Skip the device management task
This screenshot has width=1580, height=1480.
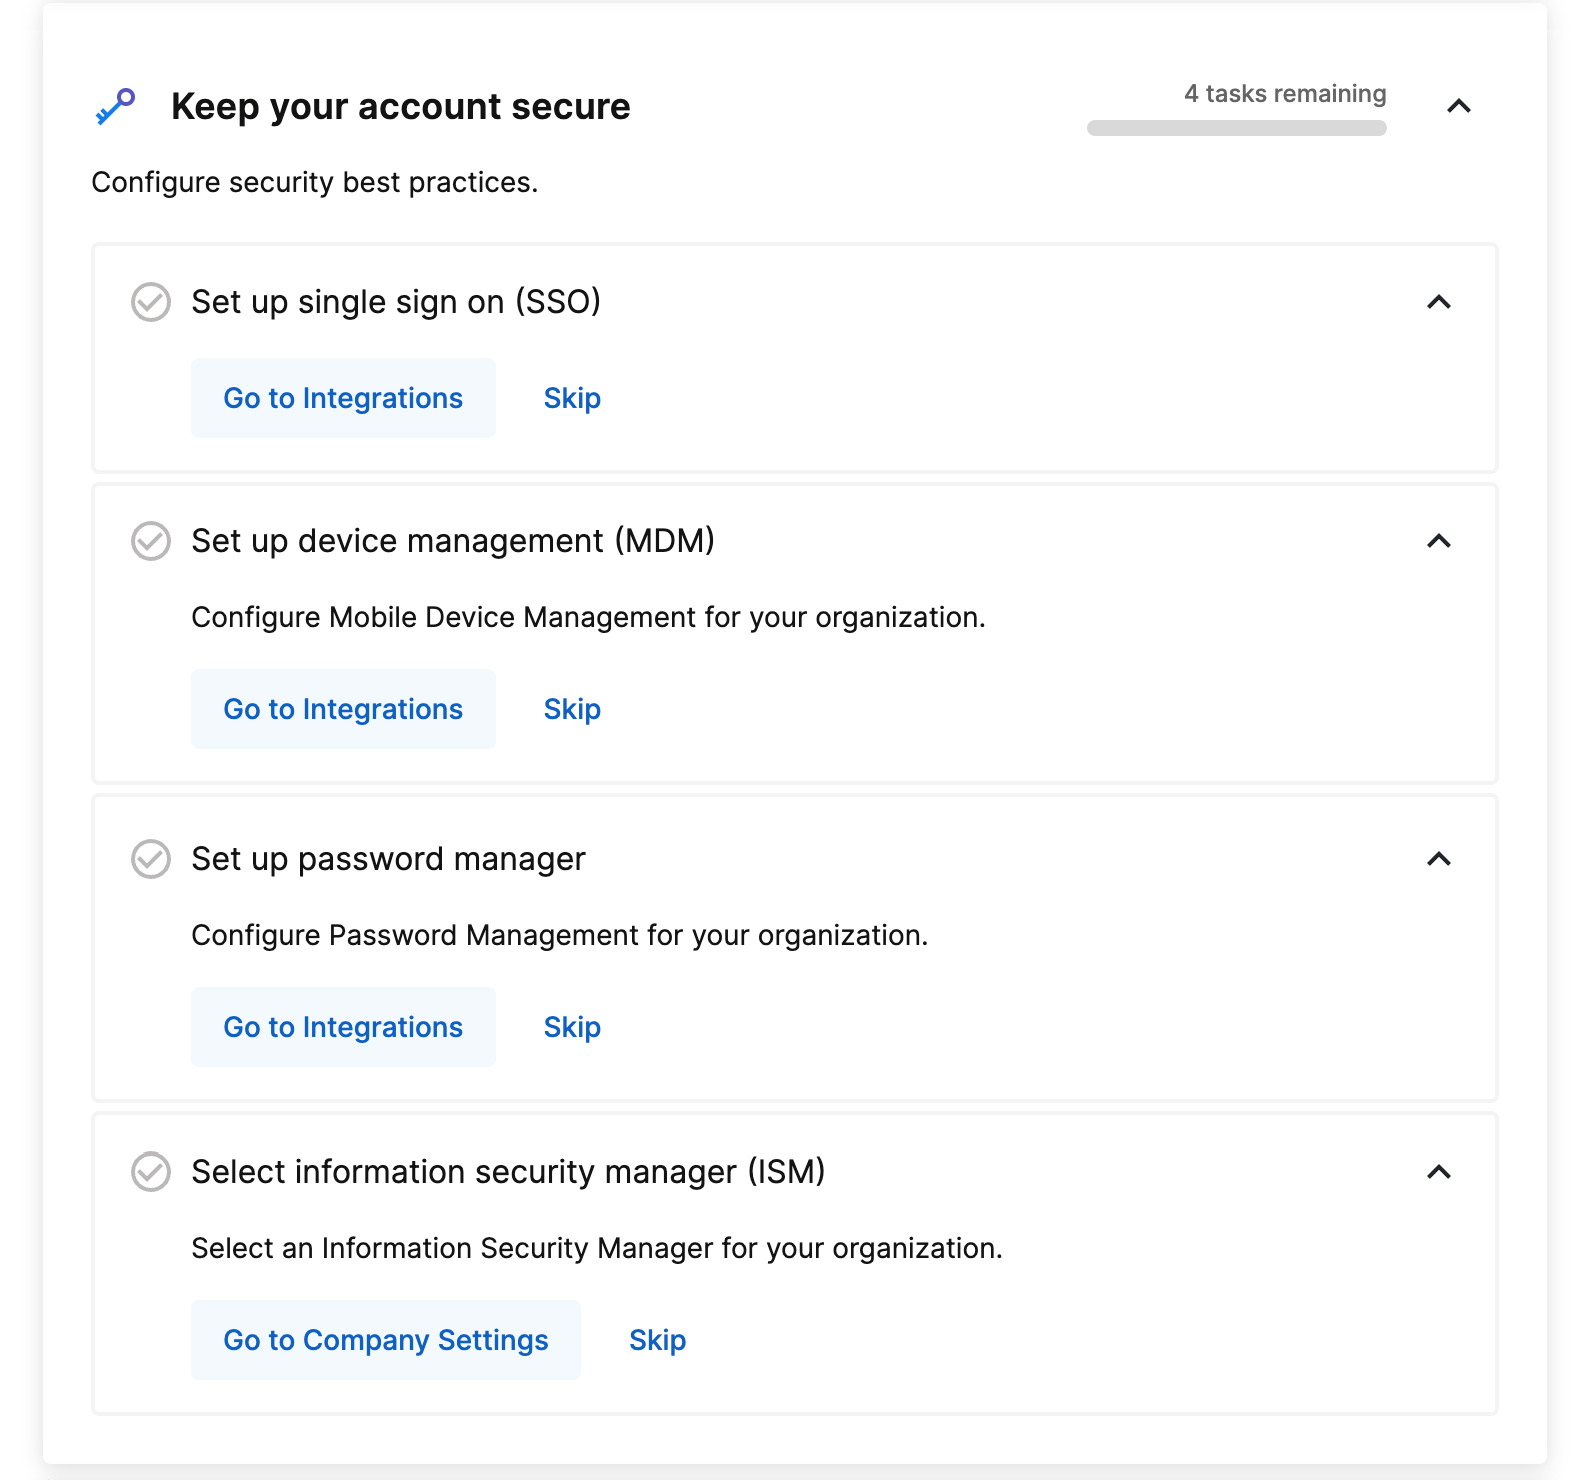click(x=572, y=709)
